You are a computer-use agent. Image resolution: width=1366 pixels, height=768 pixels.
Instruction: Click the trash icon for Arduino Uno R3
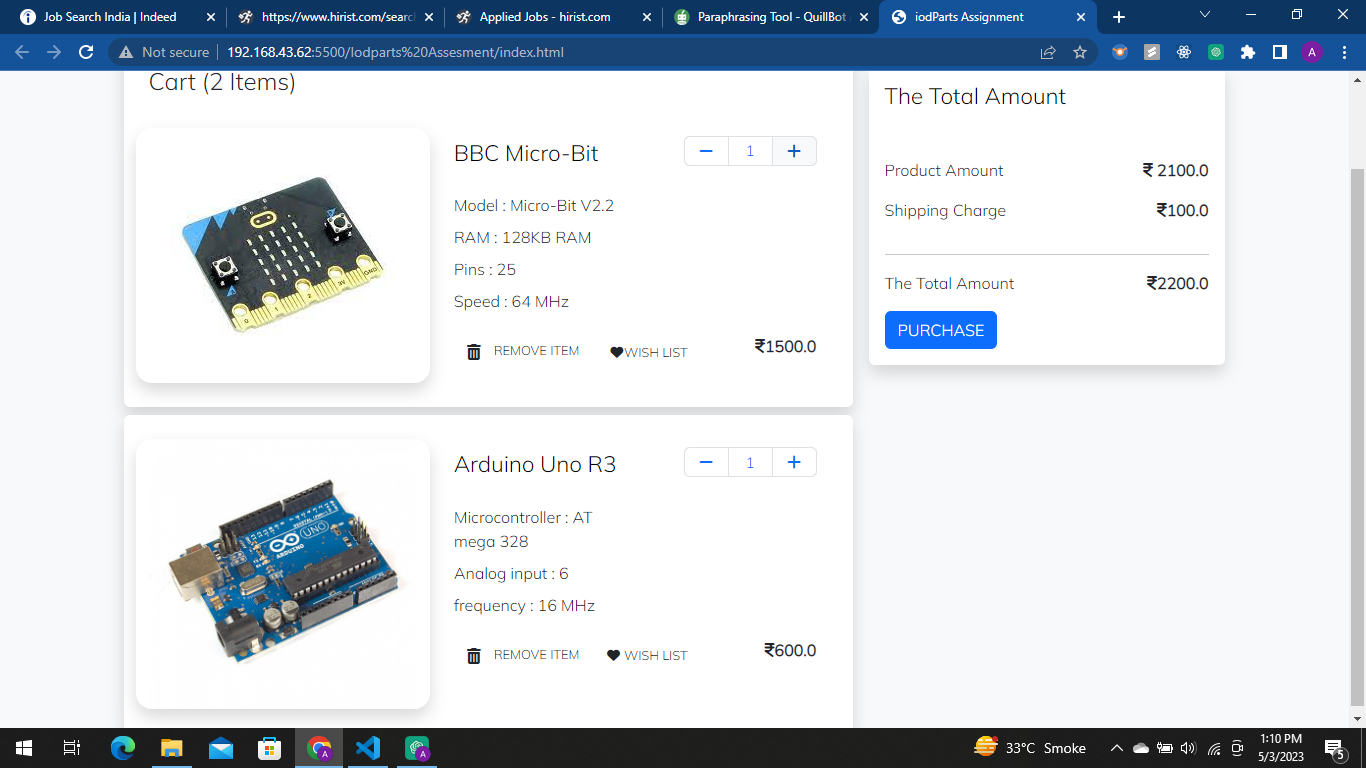point(473,655)
